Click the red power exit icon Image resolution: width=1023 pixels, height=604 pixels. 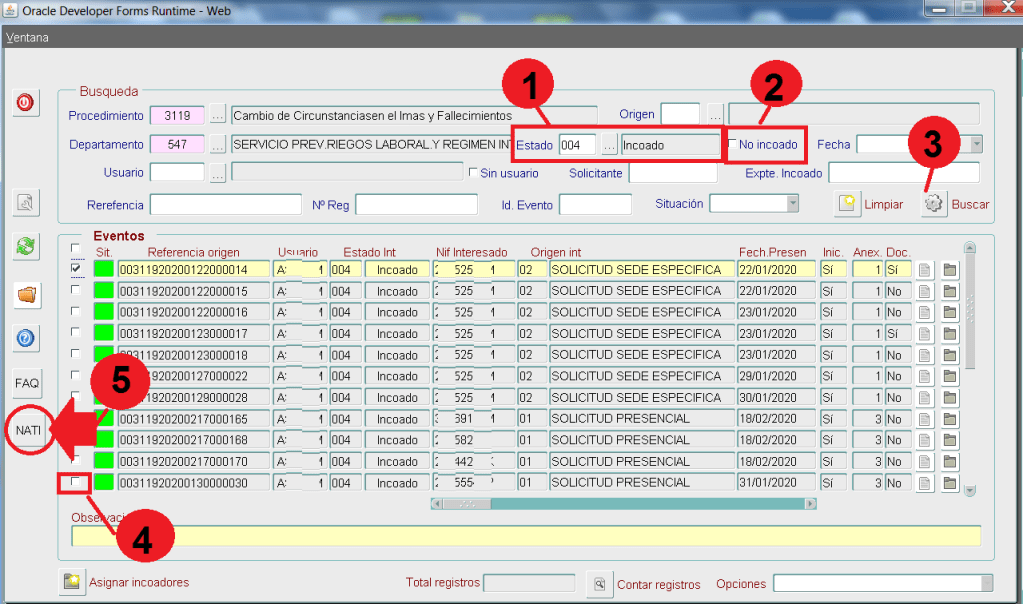(25, 102)
